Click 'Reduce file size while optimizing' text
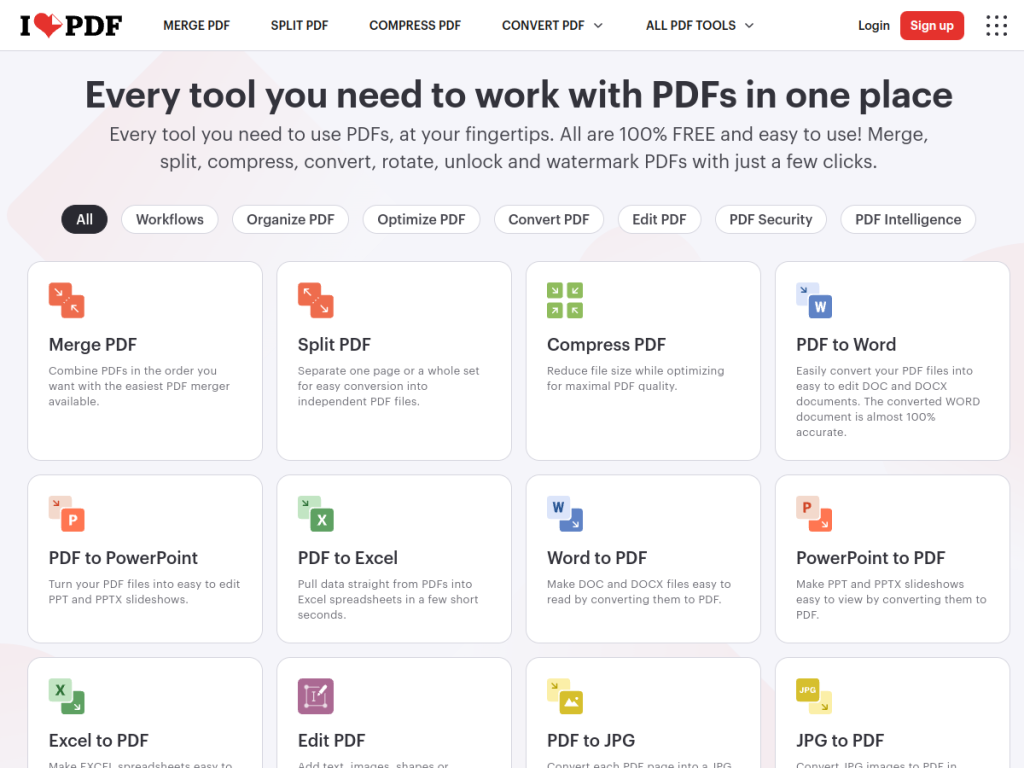This screenshot has height=768, width=1024. pyautogui.click(x=635, y=378)
